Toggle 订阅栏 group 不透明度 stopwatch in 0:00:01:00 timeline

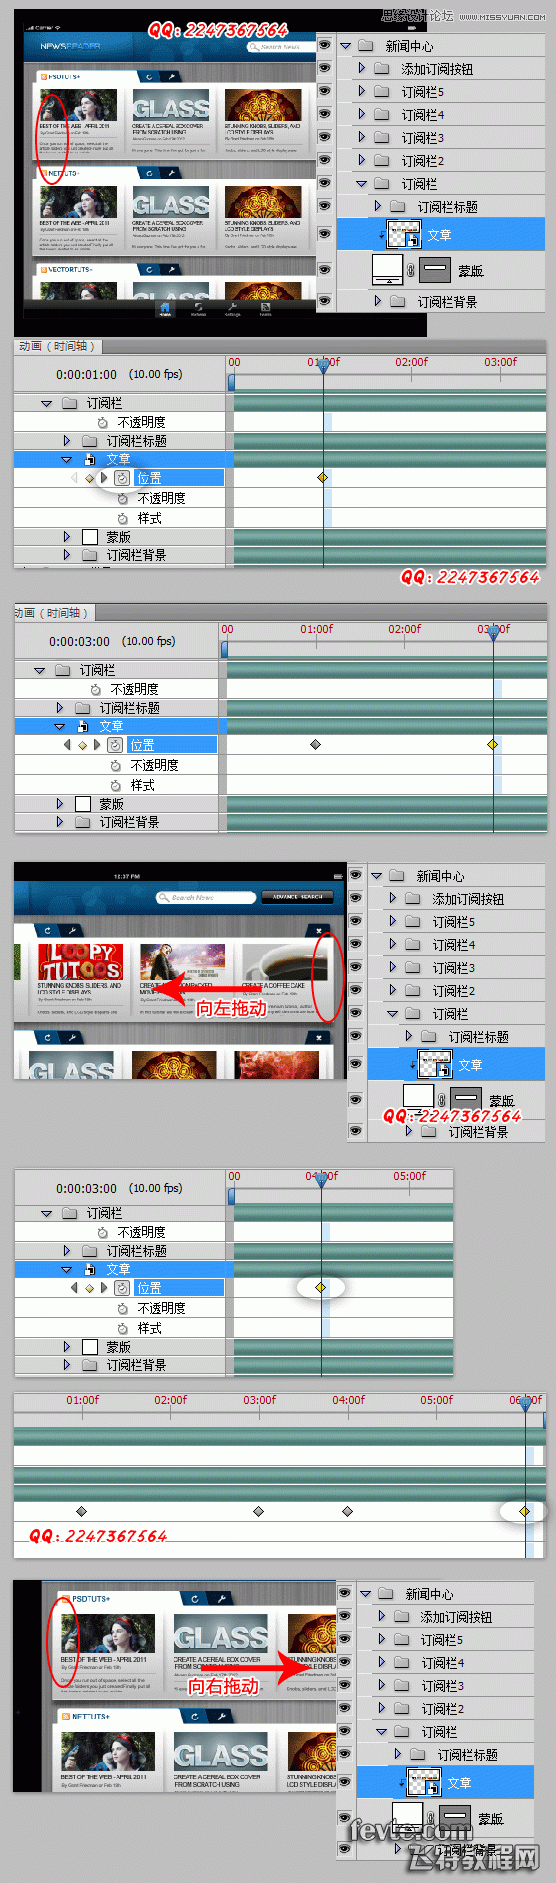point(102,423)
